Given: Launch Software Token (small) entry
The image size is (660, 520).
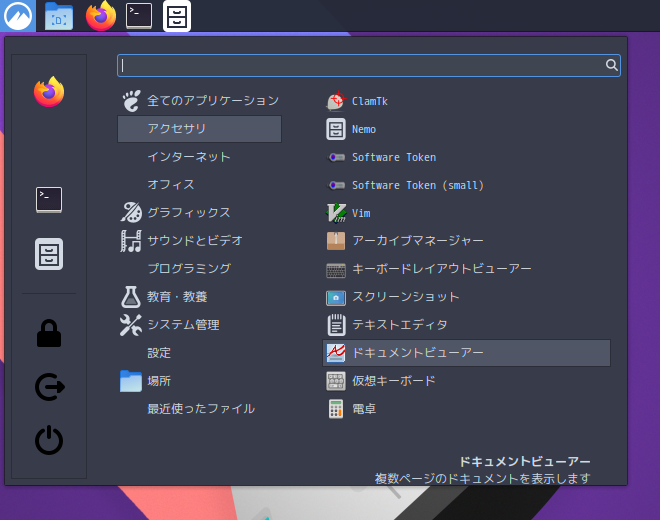Looking at the screenshot, I should (x=466, y=185).
